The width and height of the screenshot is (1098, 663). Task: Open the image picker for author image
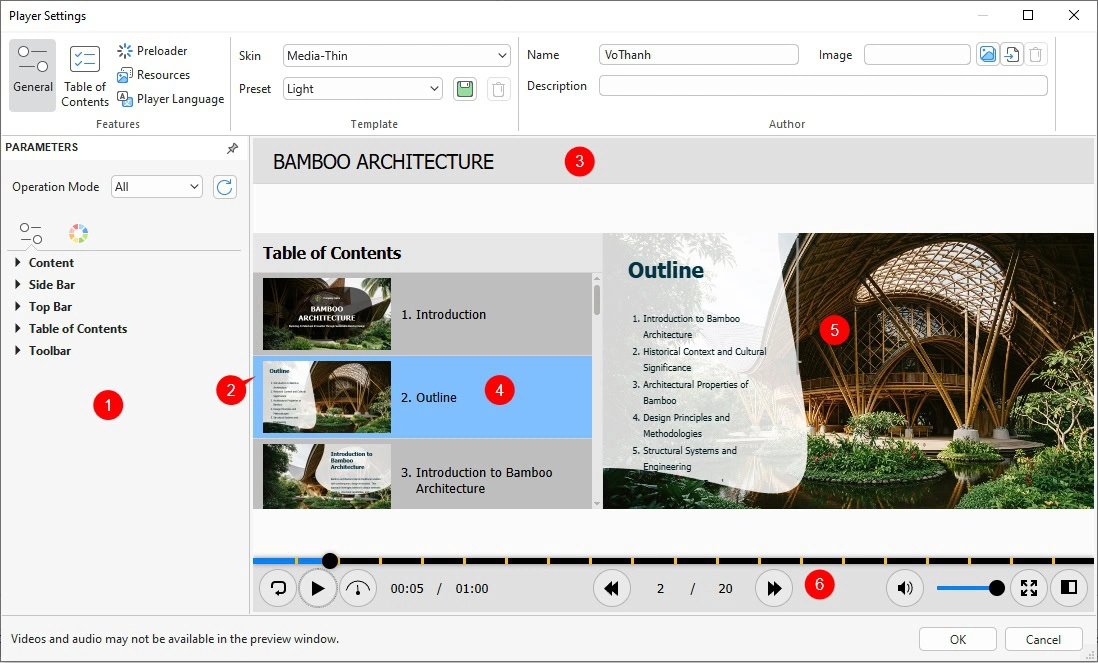coord(988,54)
